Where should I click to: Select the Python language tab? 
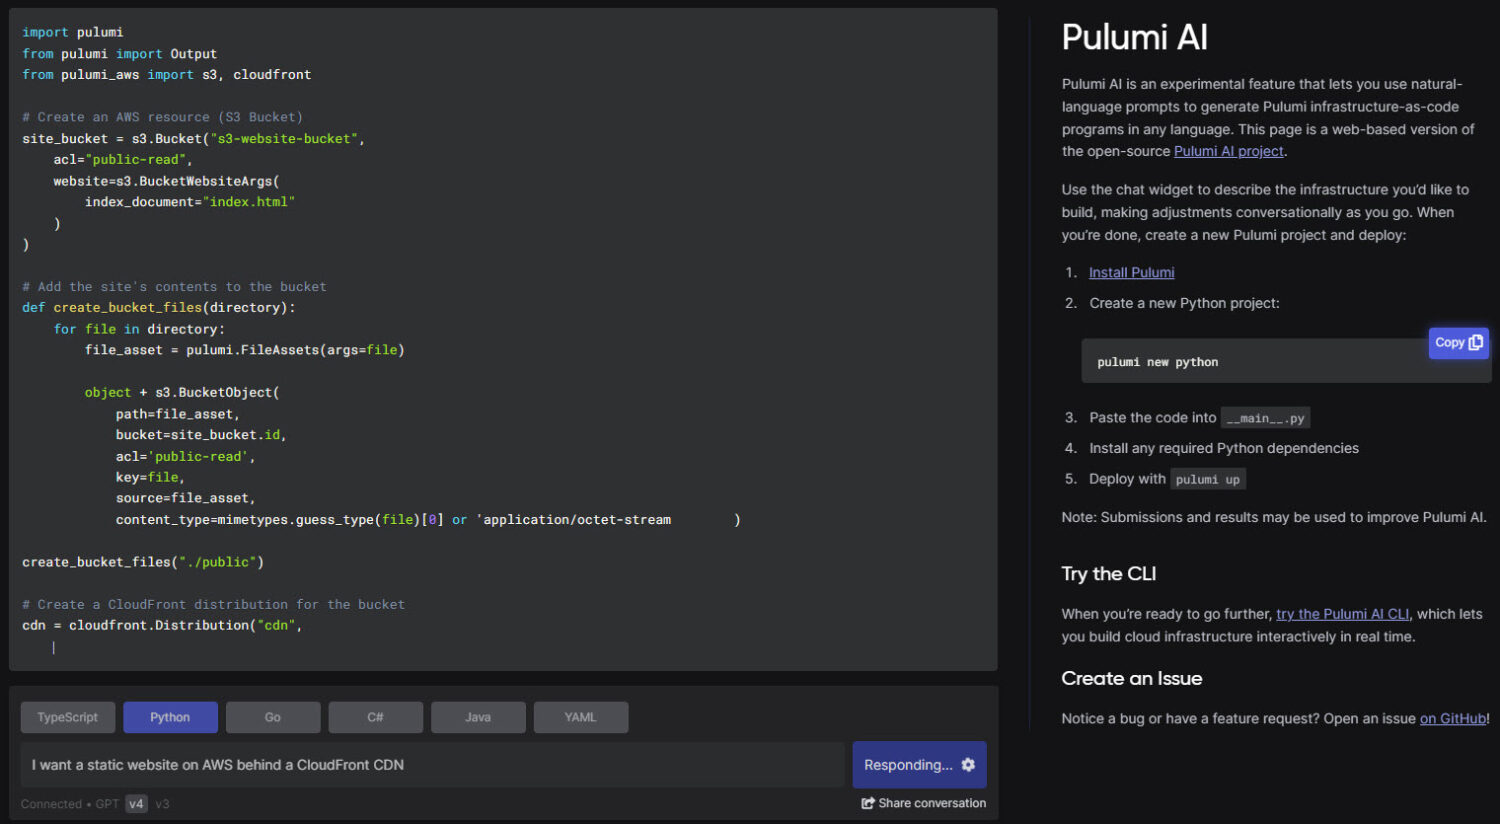(x=170, y=717)
